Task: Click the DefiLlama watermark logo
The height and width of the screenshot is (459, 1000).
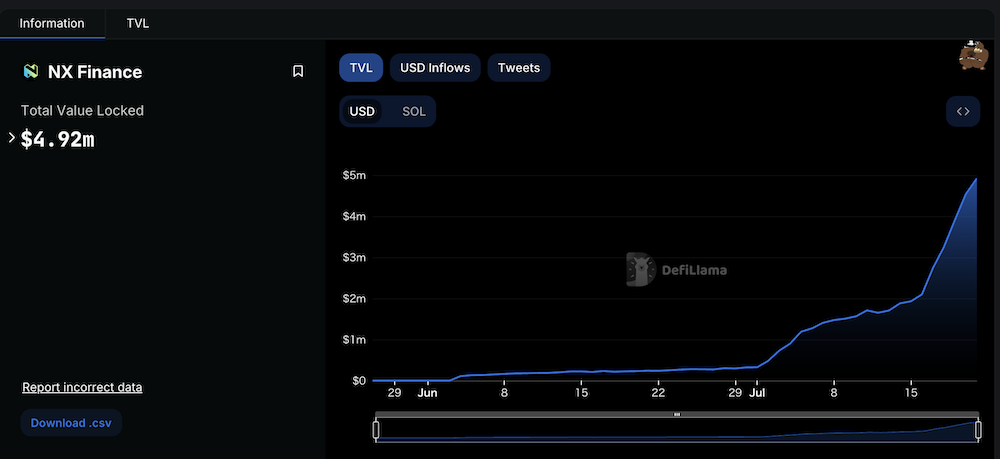Action: [x=639, y=269]
